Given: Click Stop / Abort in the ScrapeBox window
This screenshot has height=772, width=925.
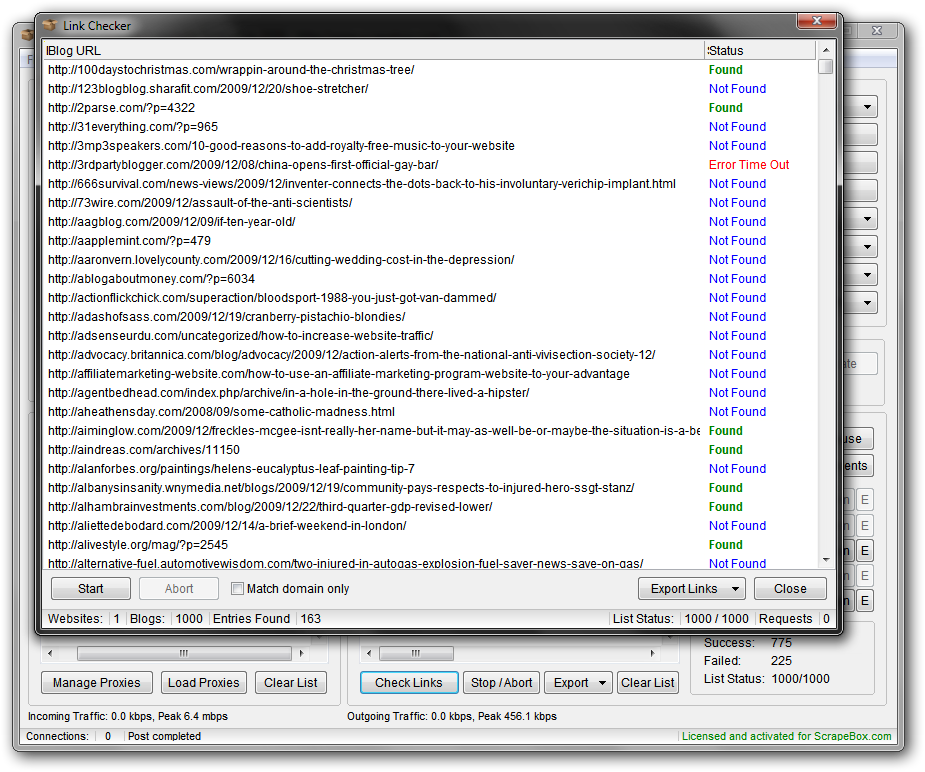Looking at the screenshot, I should 501,682.
